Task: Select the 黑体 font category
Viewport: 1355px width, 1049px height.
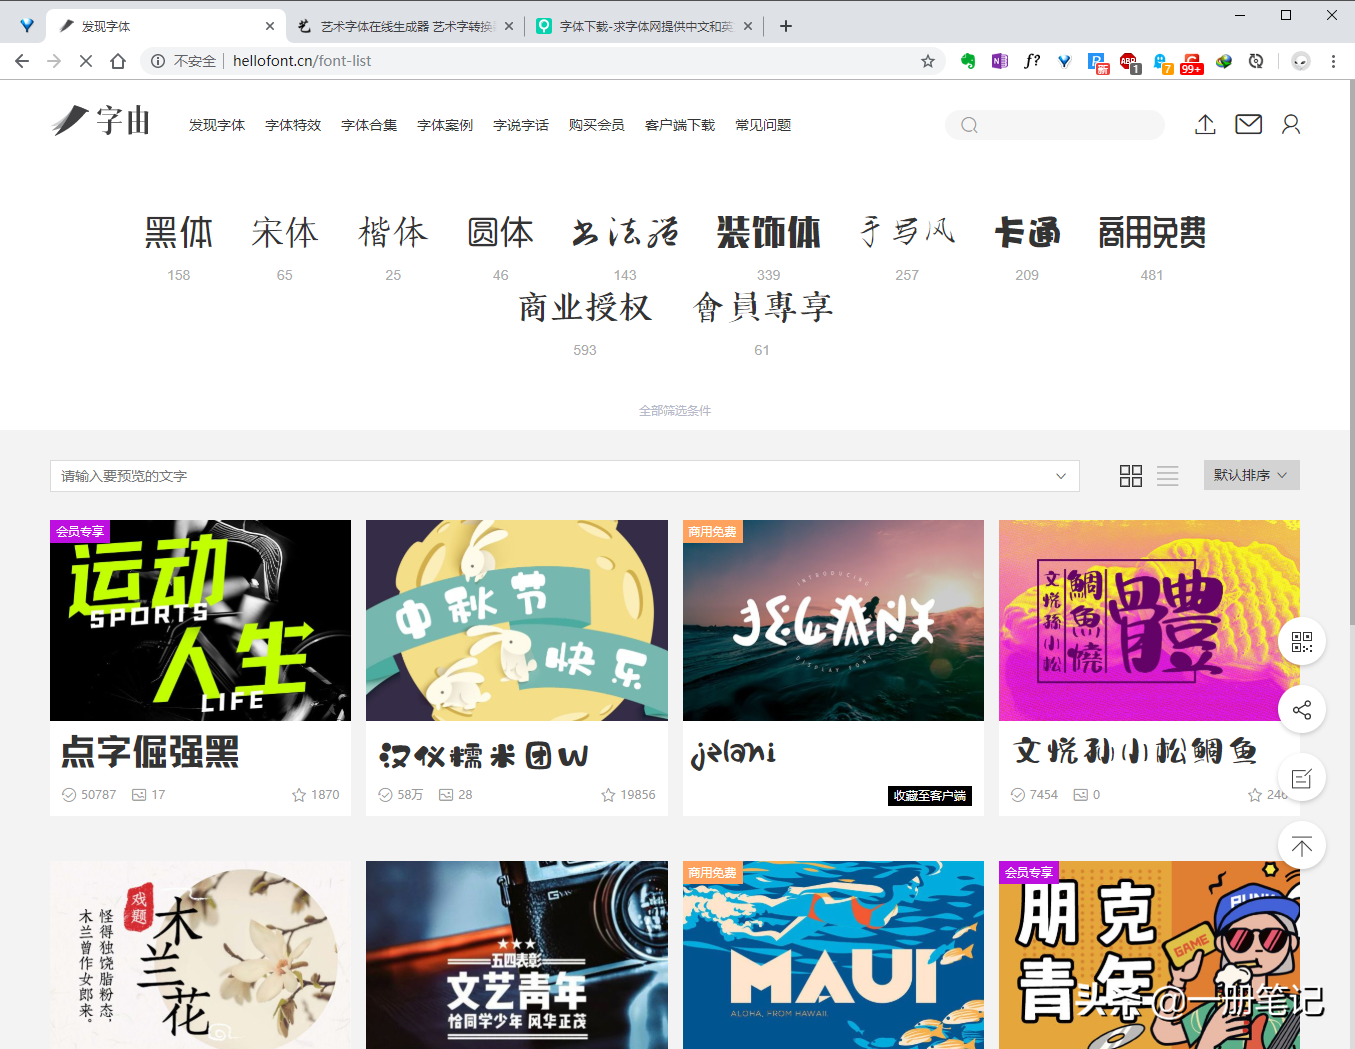Action: (x=179, y=233)
